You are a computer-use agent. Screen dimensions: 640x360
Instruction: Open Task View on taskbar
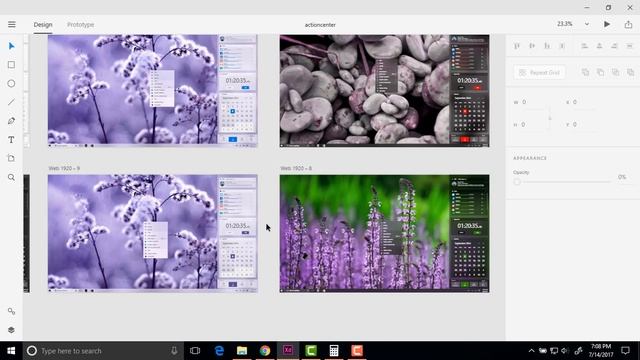pyautogui.click(x=195, y=351)
